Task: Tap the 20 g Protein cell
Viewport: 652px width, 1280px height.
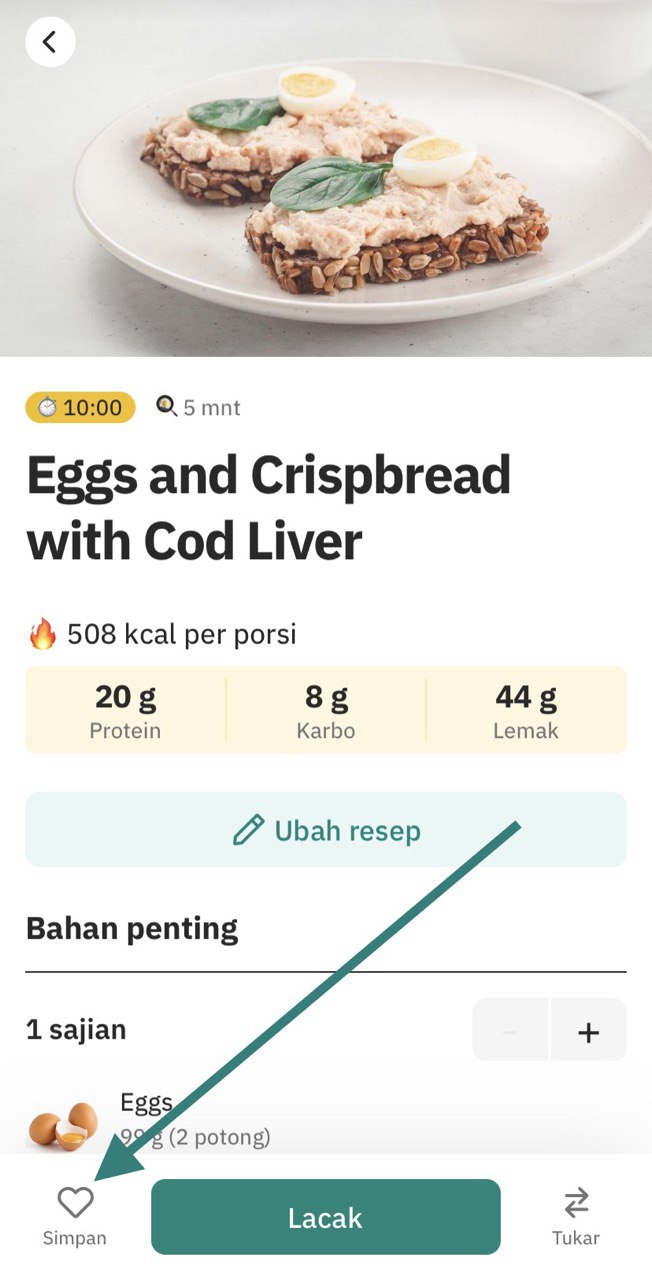Action: coord(125,711)
